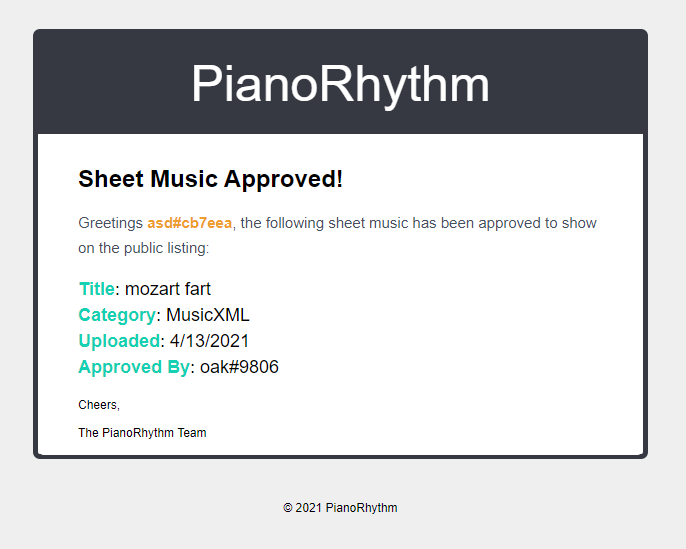686x549 pixels.
Task: Click approver name oak#9806
Action: tap(239, 367)
